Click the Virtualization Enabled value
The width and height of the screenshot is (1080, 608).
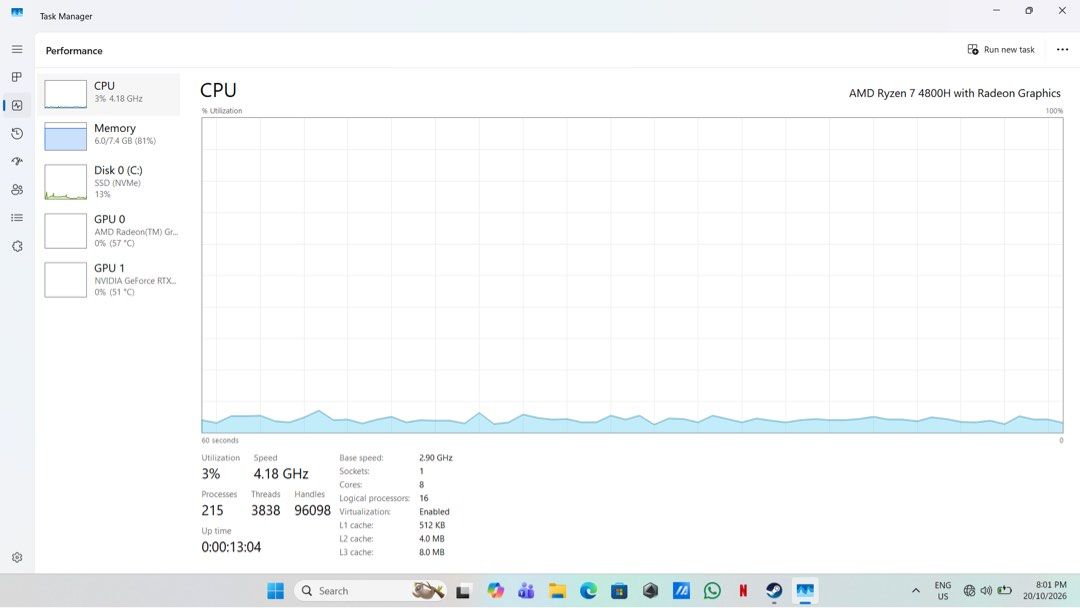pos(435,512)
